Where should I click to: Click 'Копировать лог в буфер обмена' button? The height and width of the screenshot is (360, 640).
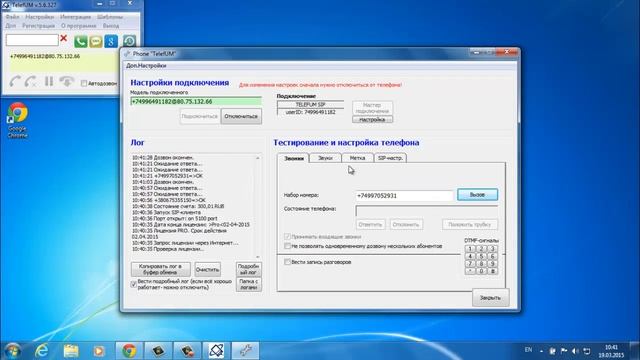(x=160, y=269)
